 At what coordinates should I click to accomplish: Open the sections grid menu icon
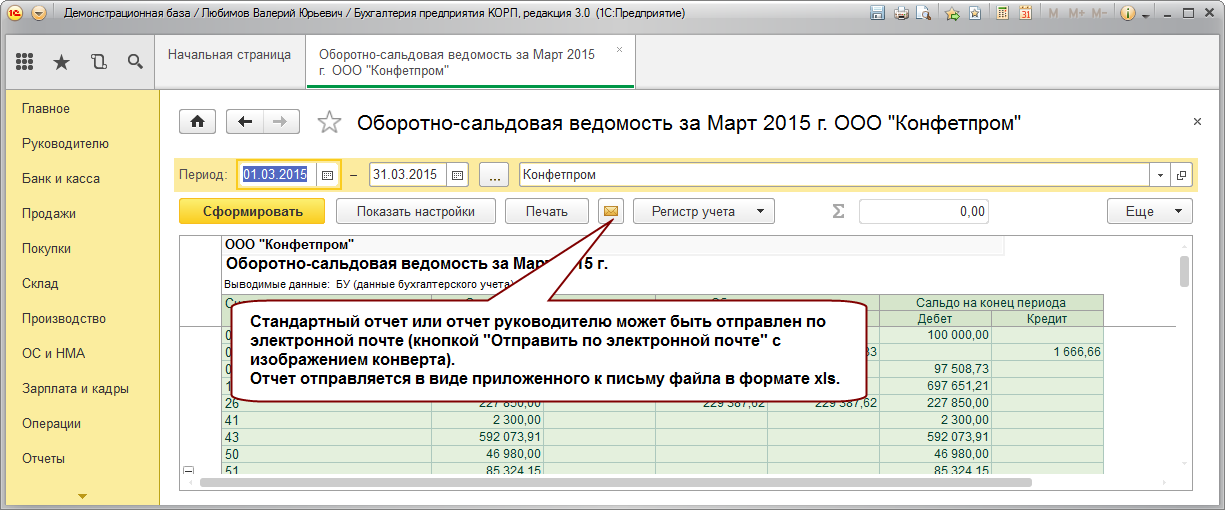point(25,62)
